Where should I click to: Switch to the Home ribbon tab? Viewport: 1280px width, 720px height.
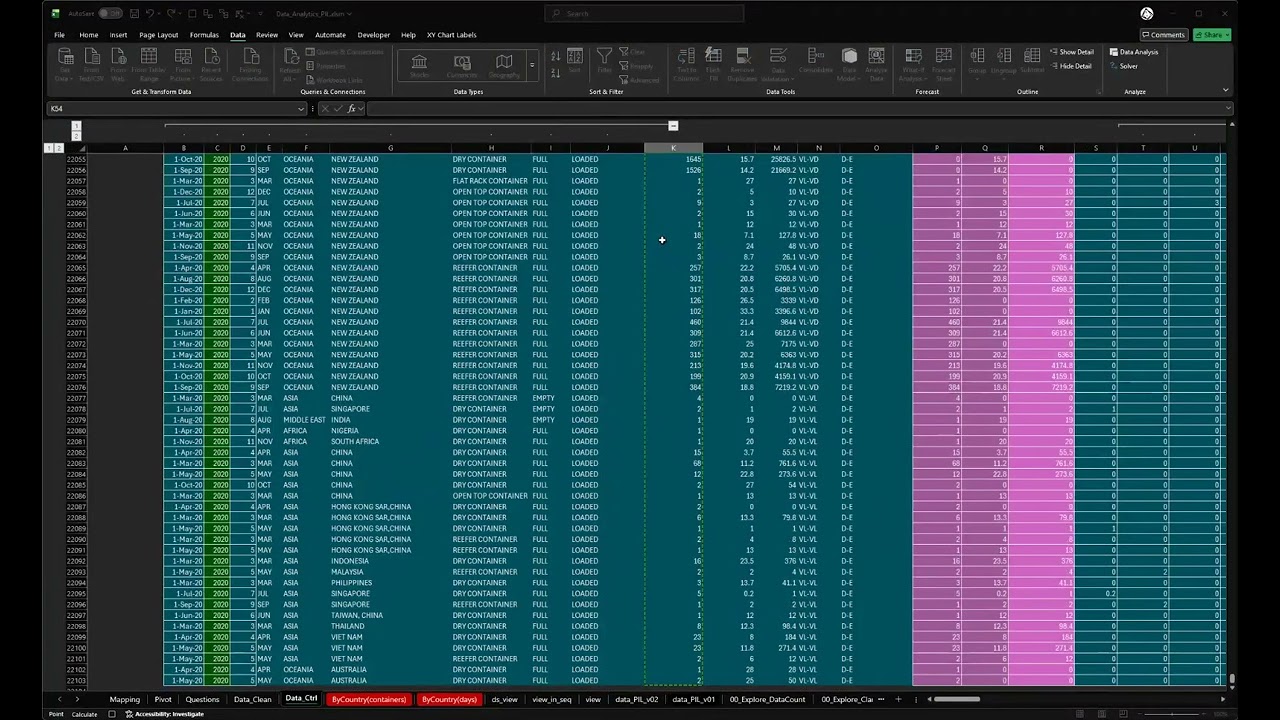(x=89, y=35)
